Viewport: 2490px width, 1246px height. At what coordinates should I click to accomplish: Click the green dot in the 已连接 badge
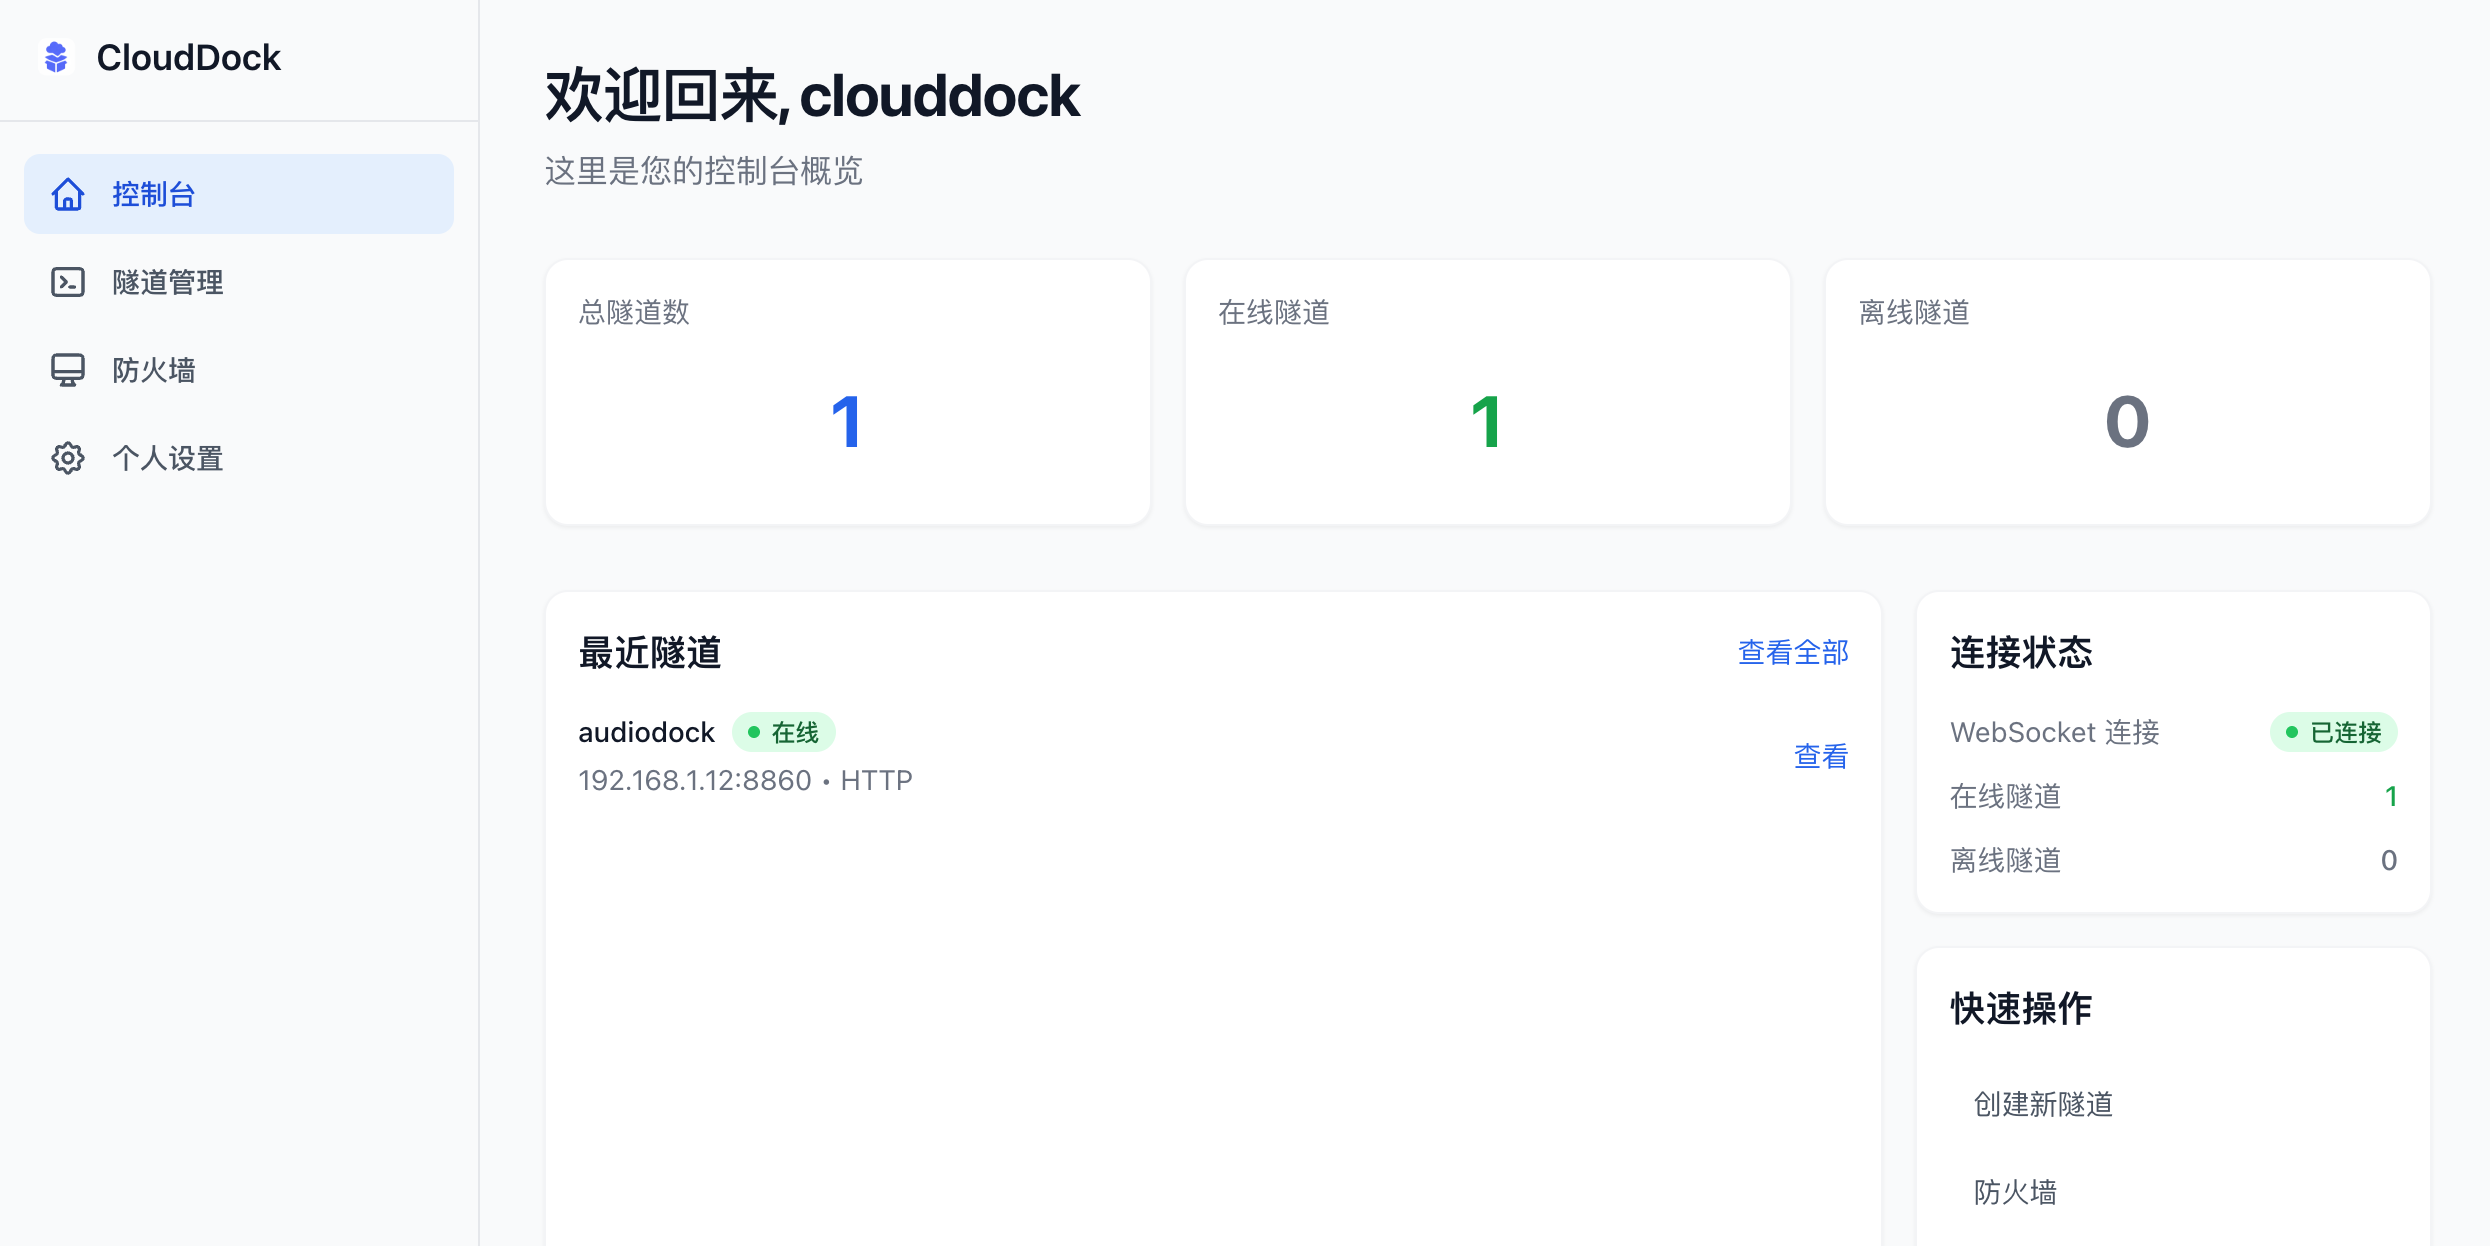2292,731
